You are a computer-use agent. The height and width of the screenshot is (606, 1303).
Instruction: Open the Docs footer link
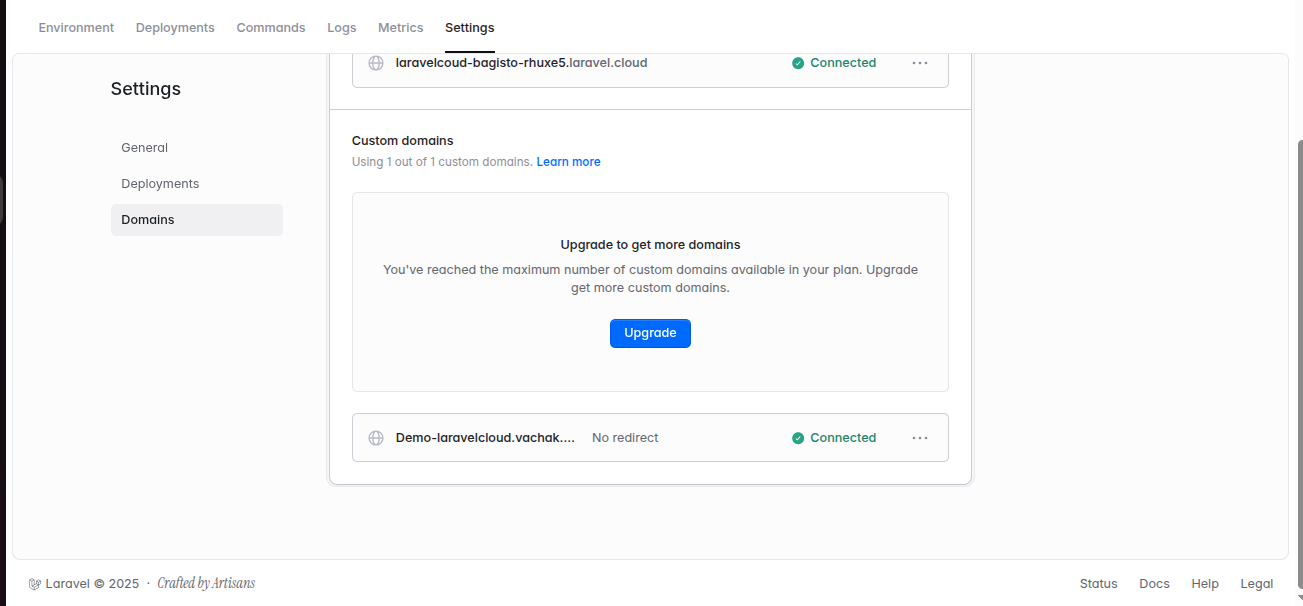click(x=1154, y=584)
